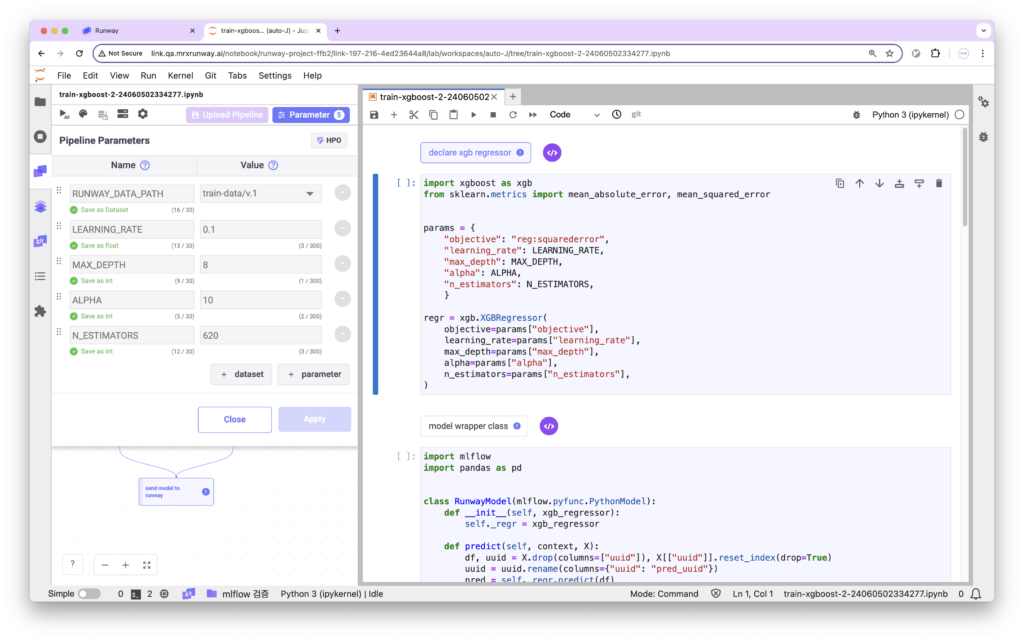Click the Parameter button
1024x641 pixels.
[311, 115]
